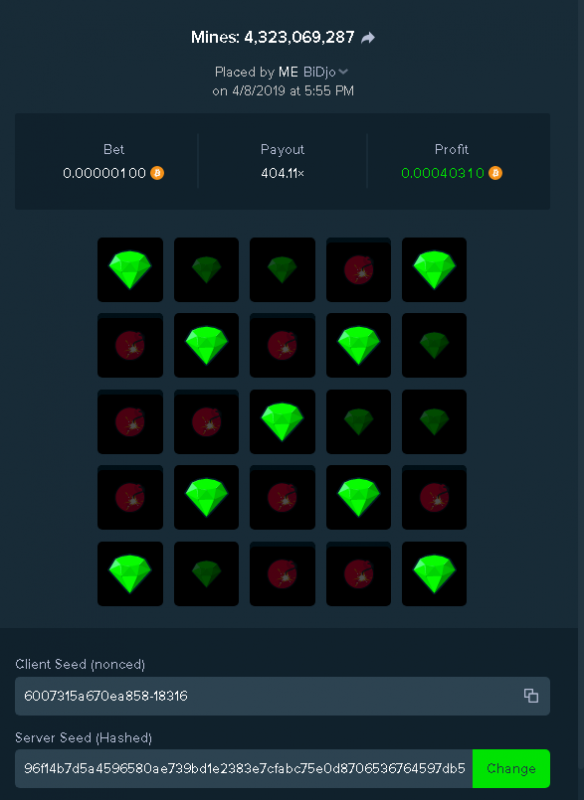
Task: Select the bright gem tile in the grid center
Action: point(282,421)
